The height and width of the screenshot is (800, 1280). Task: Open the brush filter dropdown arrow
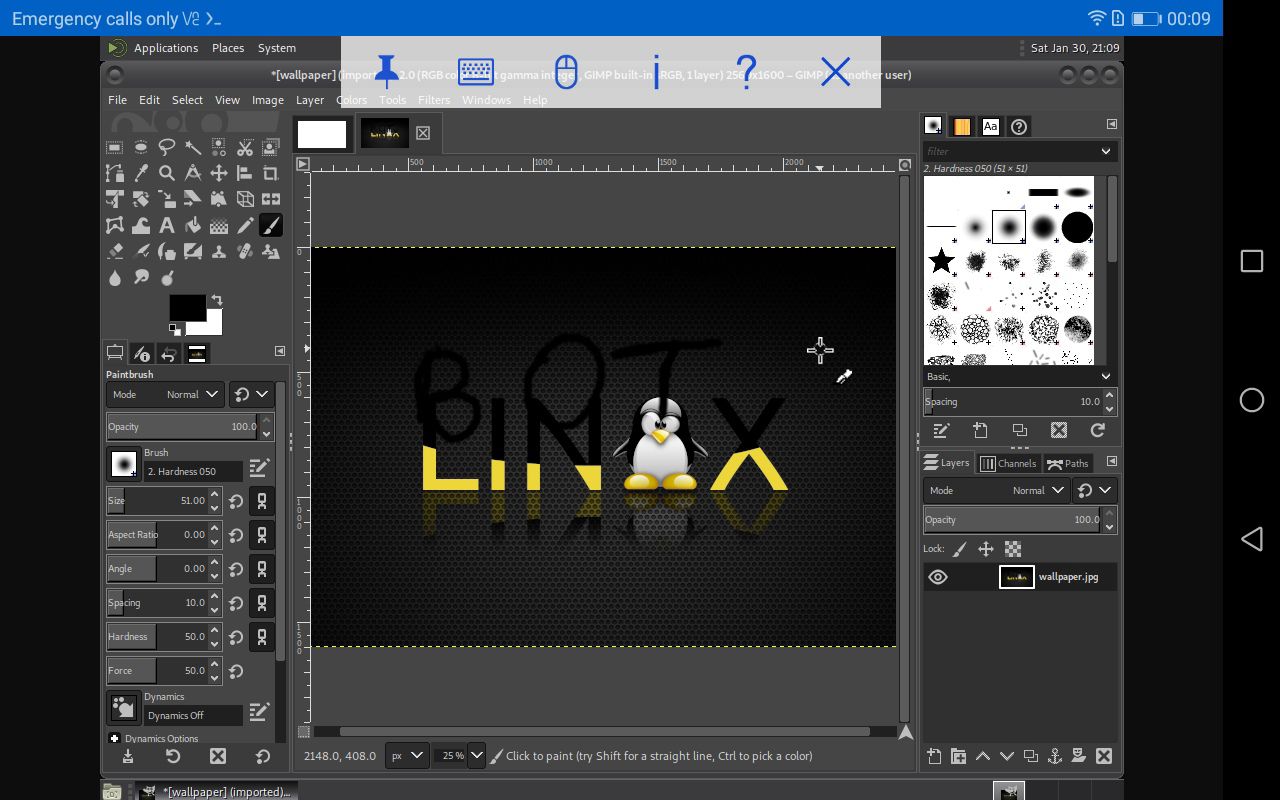click(x=1106, y=151)
